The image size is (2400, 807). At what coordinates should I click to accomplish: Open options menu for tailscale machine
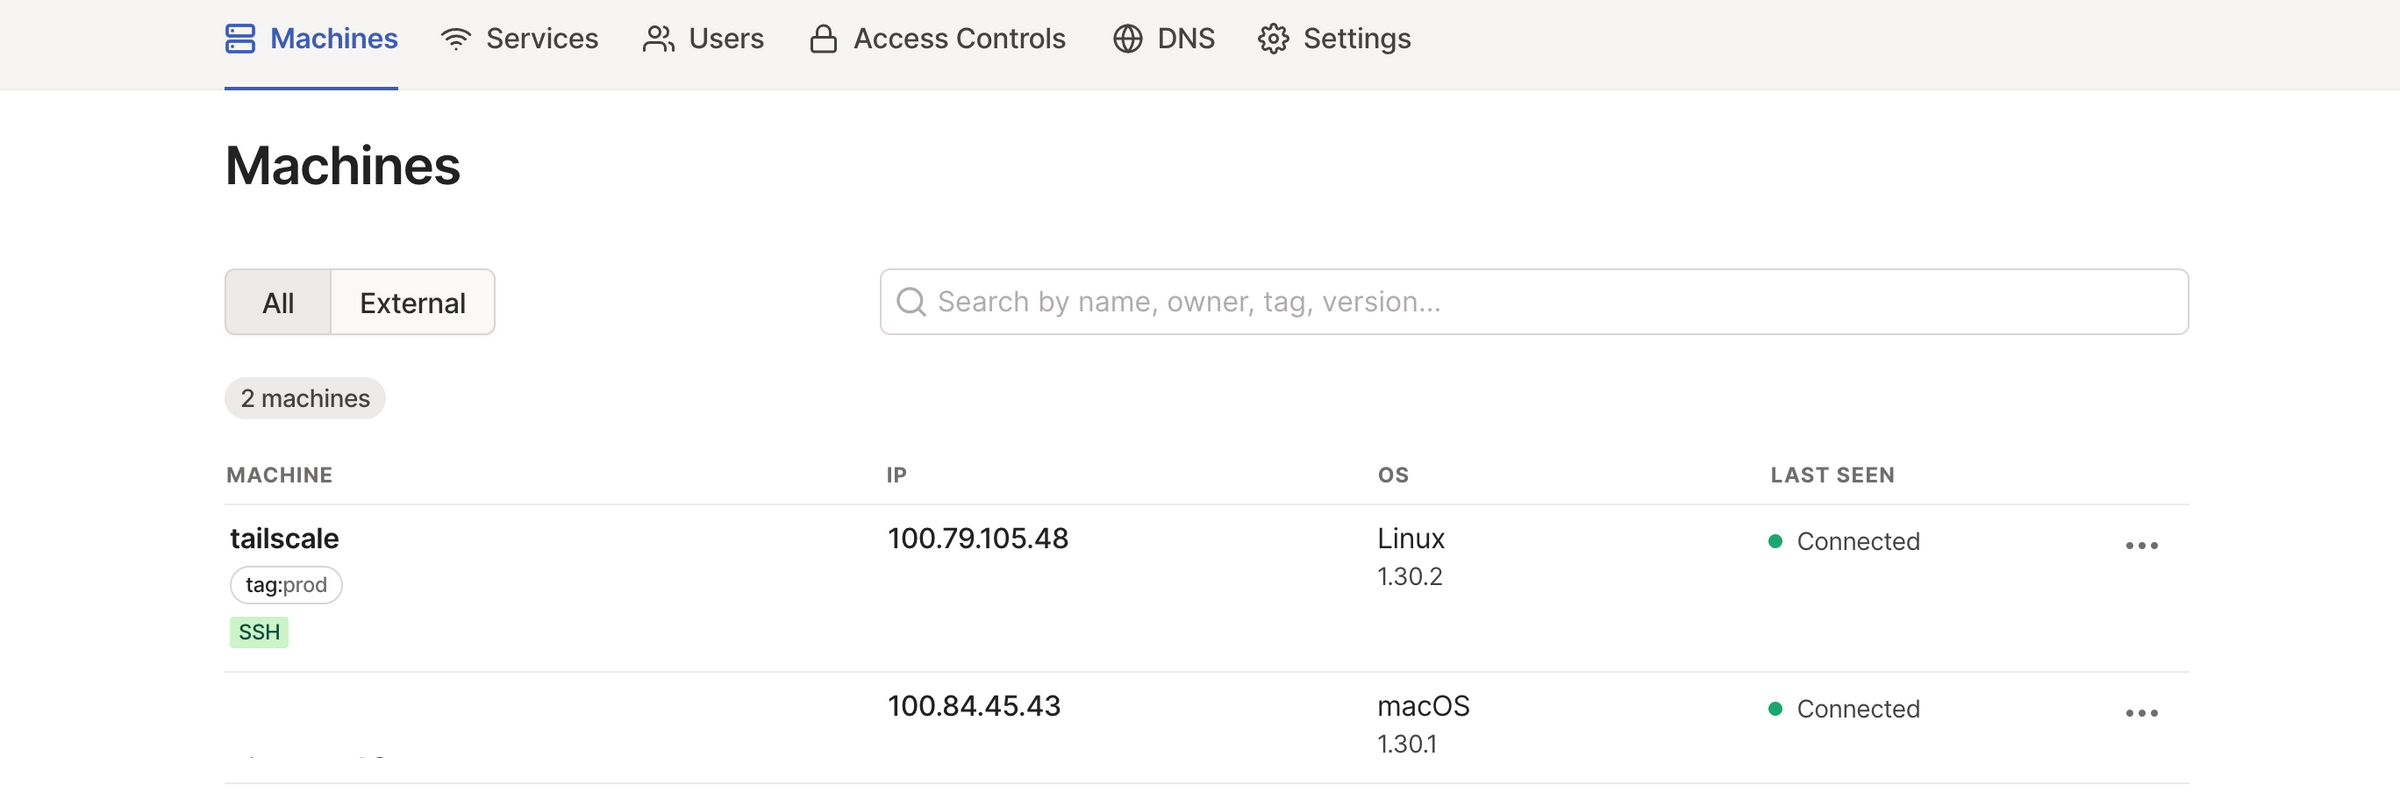[x=2141, y=546]
